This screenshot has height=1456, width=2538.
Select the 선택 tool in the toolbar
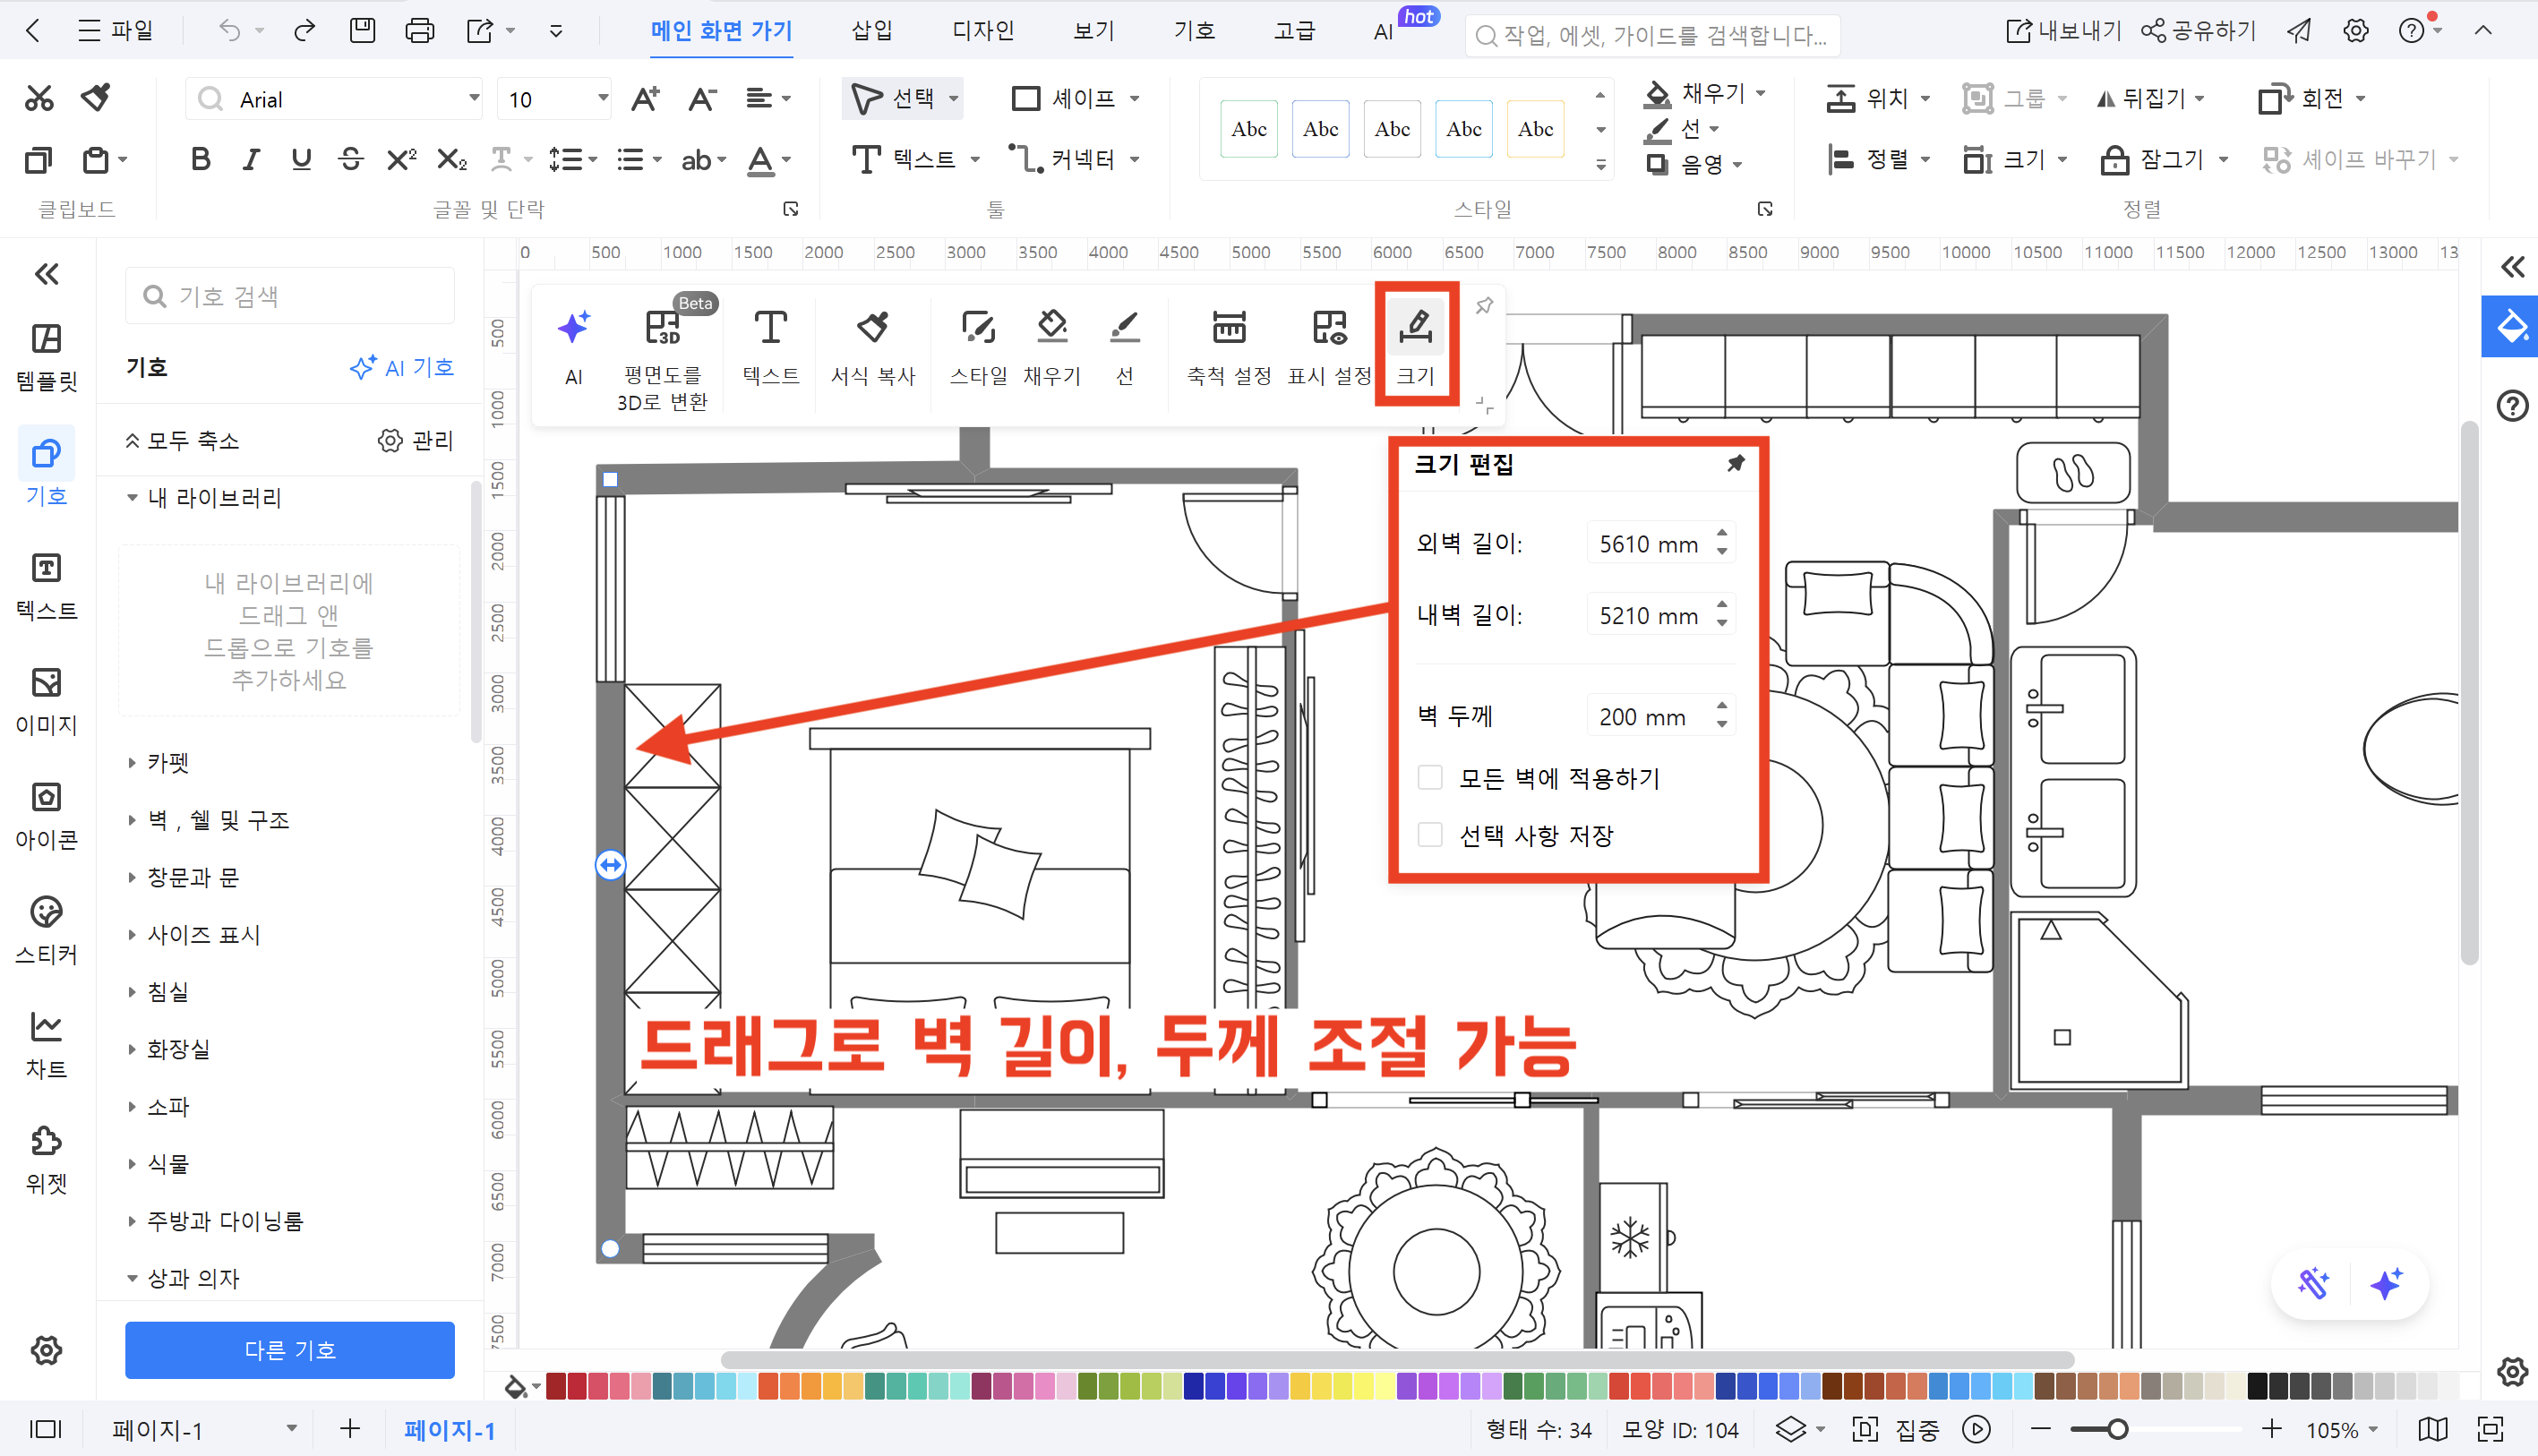click(900, 98)
